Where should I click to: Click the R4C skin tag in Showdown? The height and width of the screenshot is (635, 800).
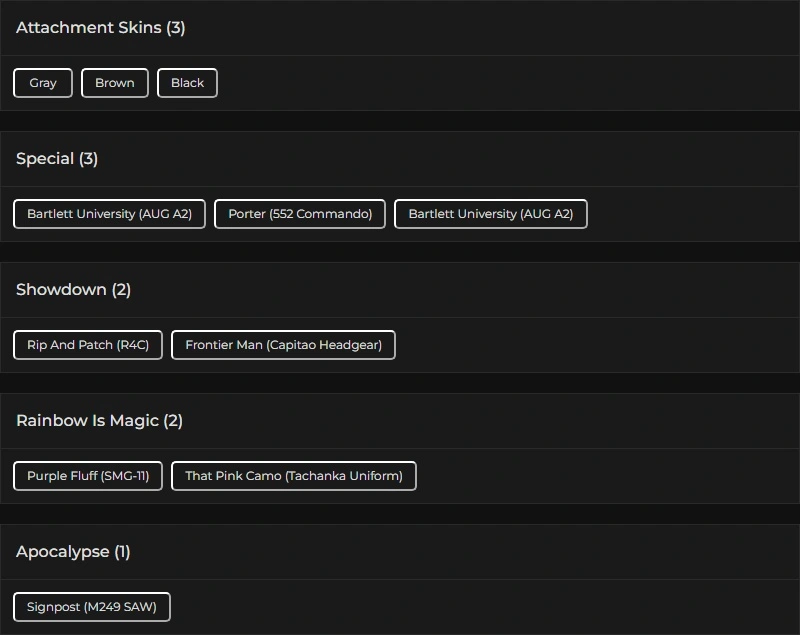88,345
